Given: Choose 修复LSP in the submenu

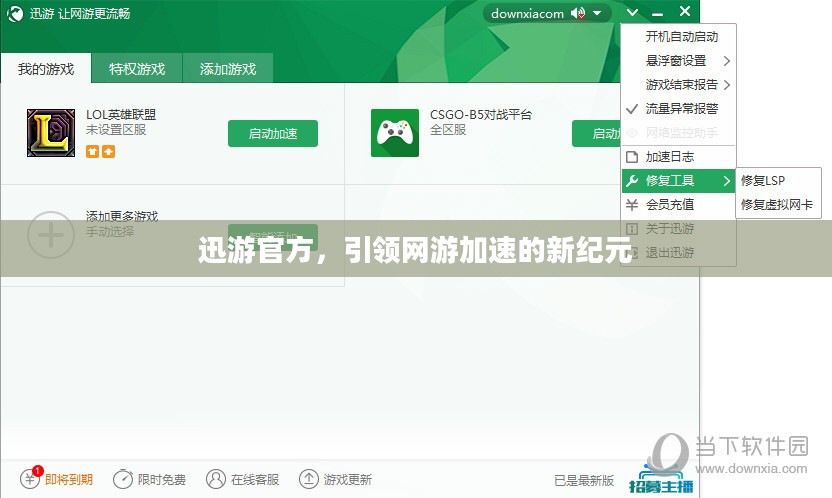Looking at the screenshot, I should (778, 180).
